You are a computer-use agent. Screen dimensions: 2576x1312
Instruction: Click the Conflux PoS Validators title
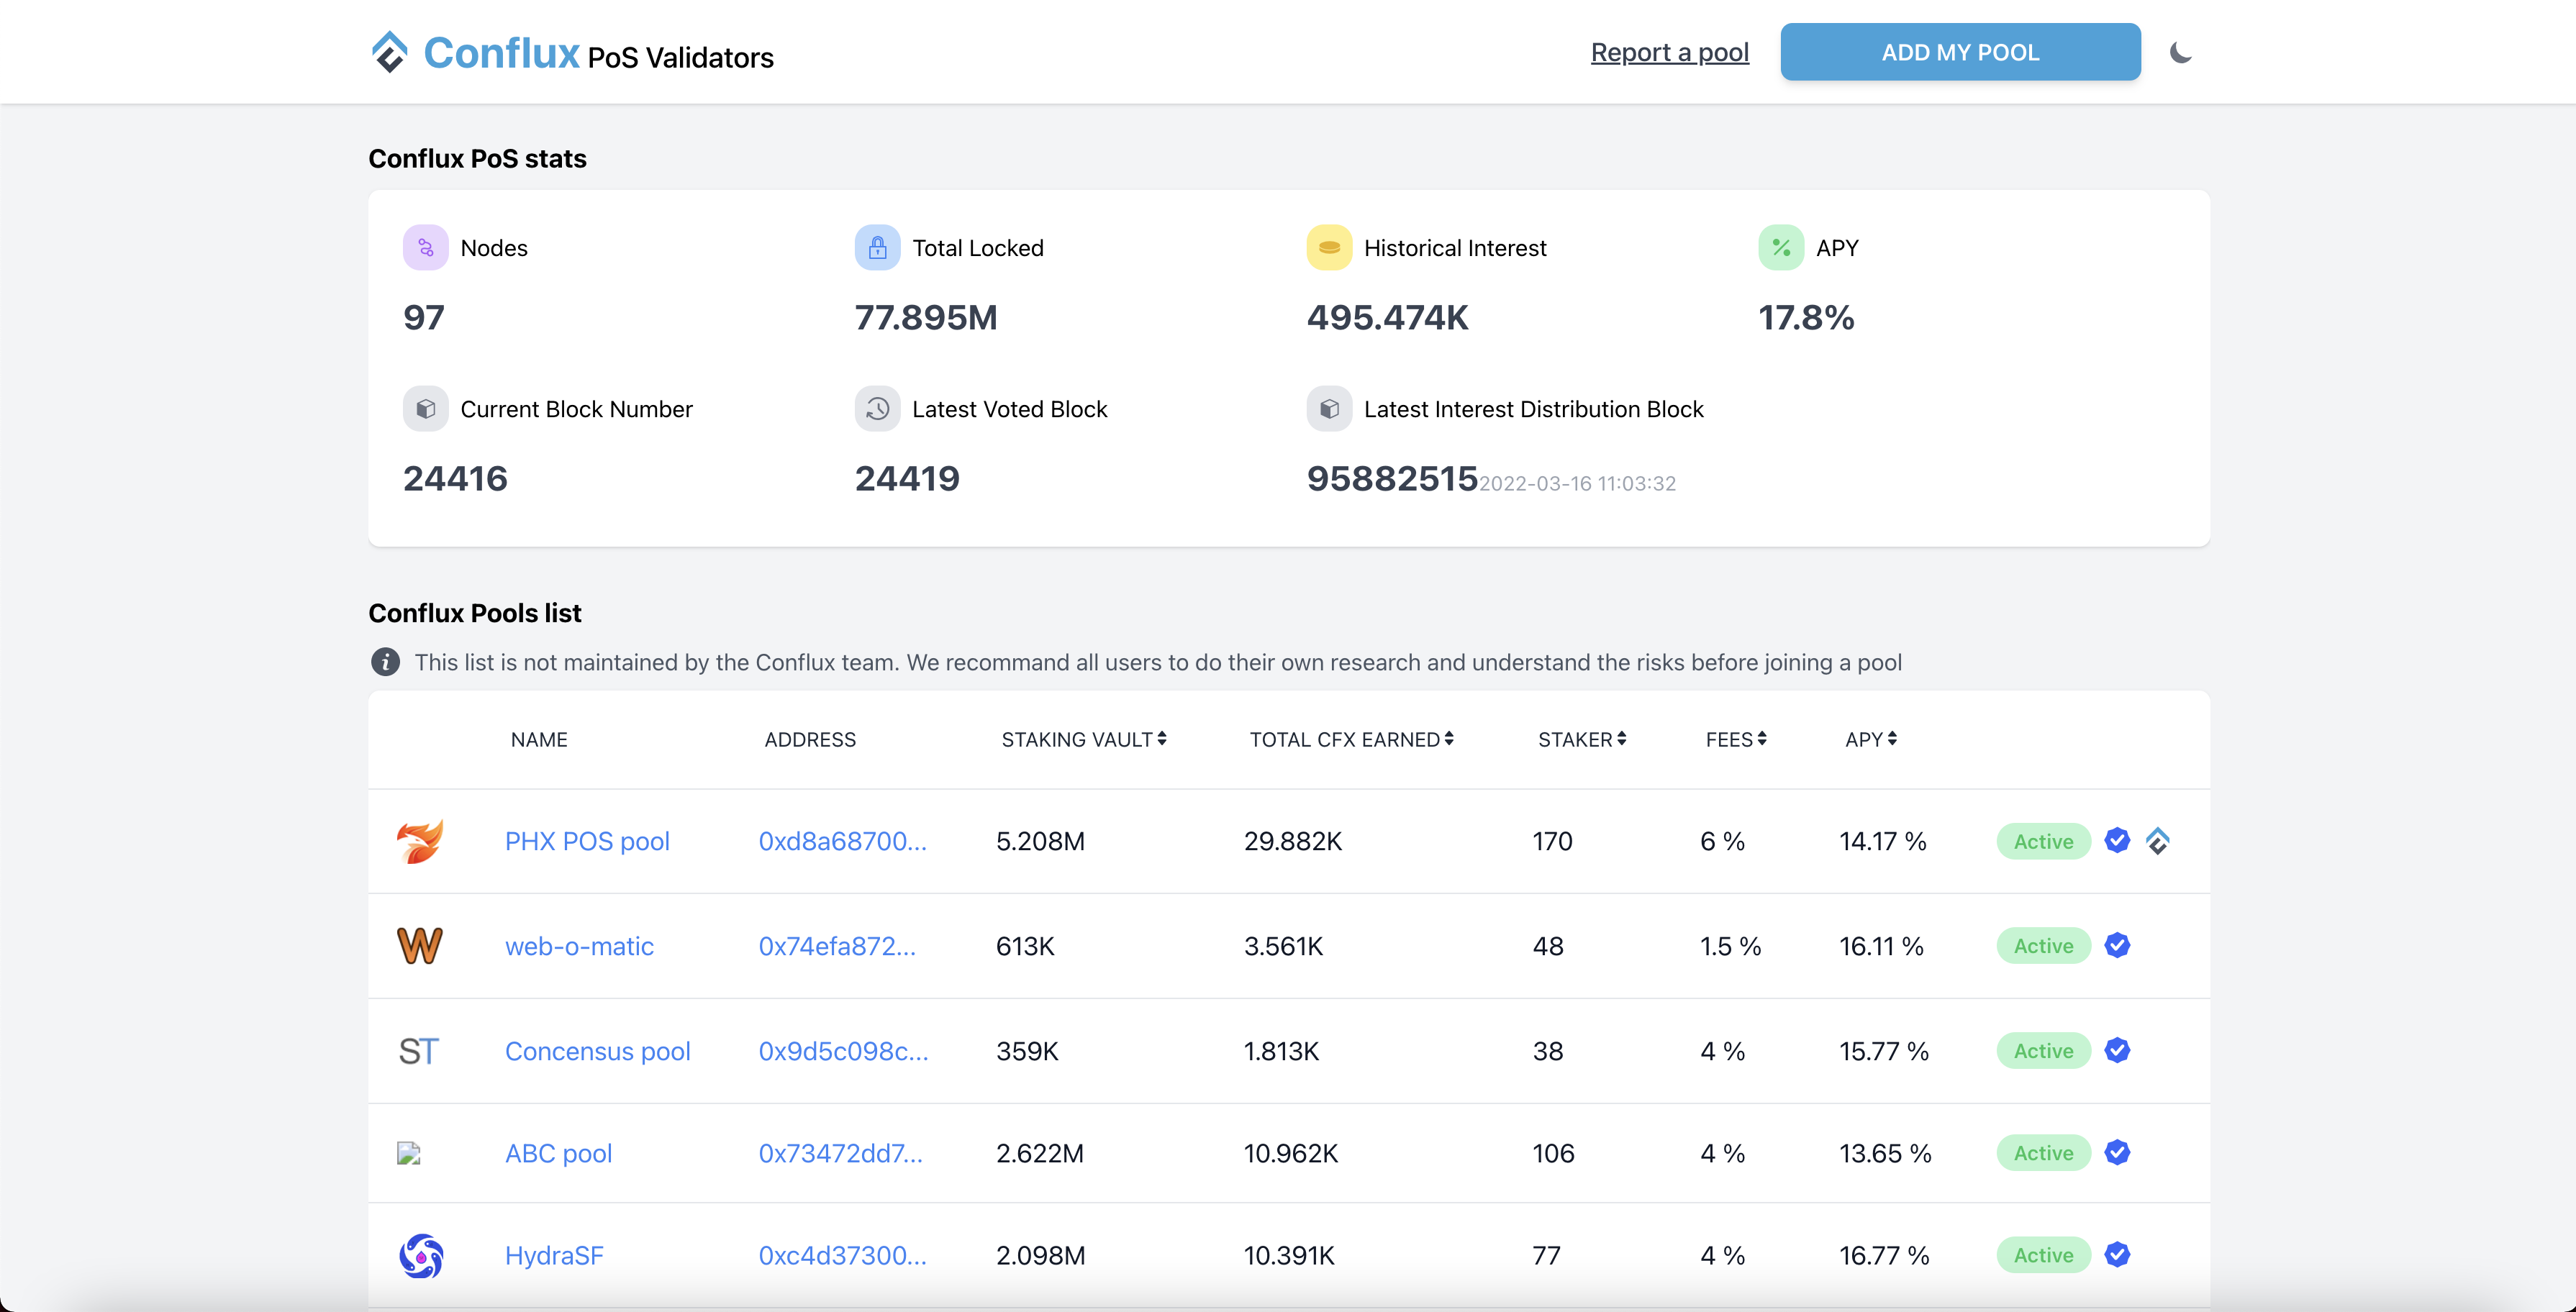point(598,54)
